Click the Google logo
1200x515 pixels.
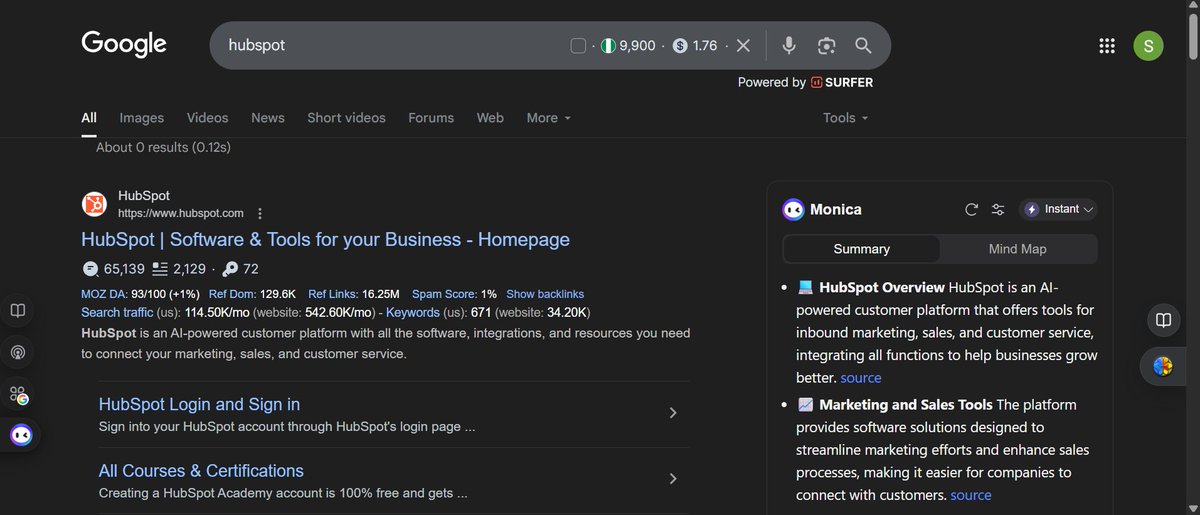click(x=124, y=44)
